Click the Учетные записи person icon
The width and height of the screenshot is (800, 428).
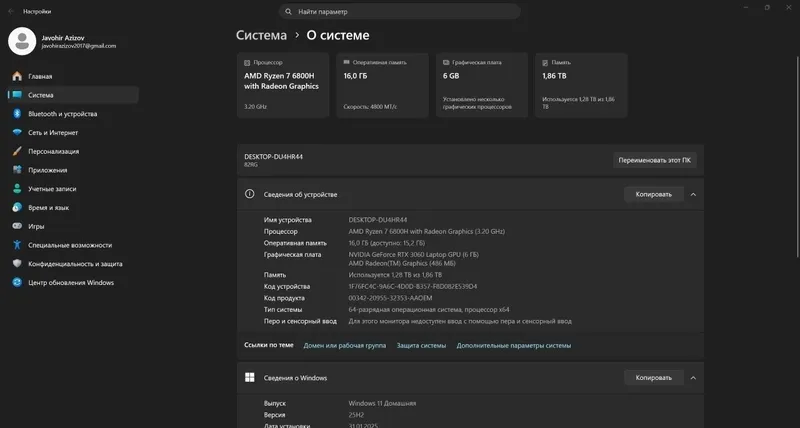[x=17, y=189]
